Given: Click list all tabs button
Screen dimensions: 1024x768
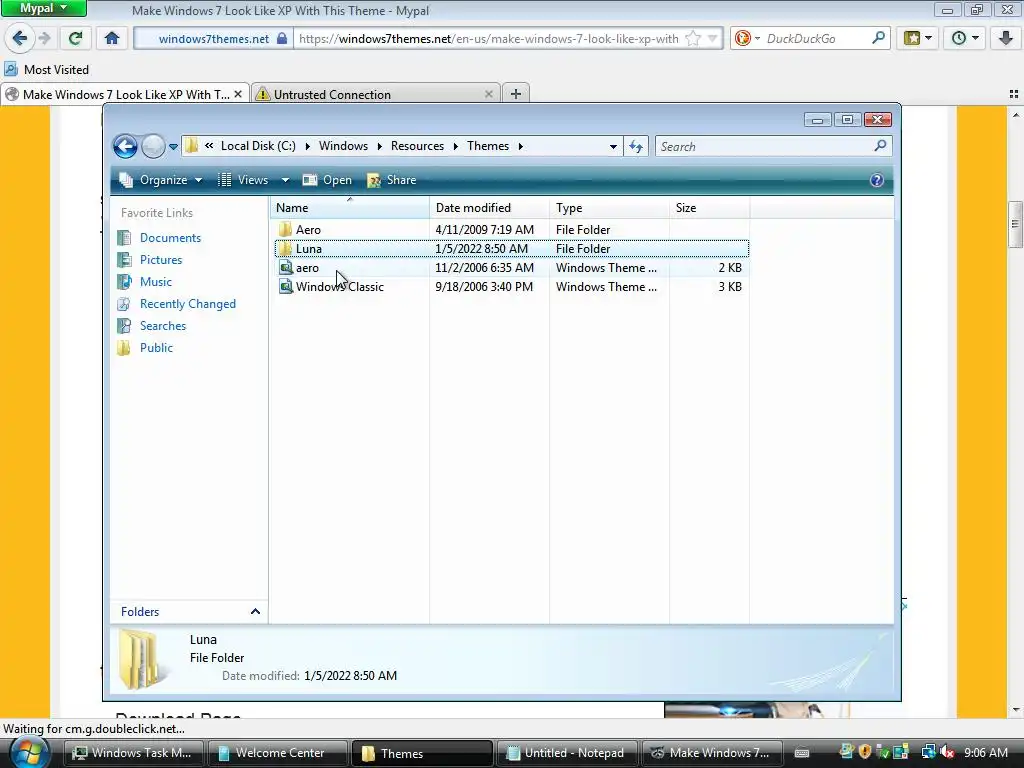Looking at the screenshot, I should (1014, 94).
